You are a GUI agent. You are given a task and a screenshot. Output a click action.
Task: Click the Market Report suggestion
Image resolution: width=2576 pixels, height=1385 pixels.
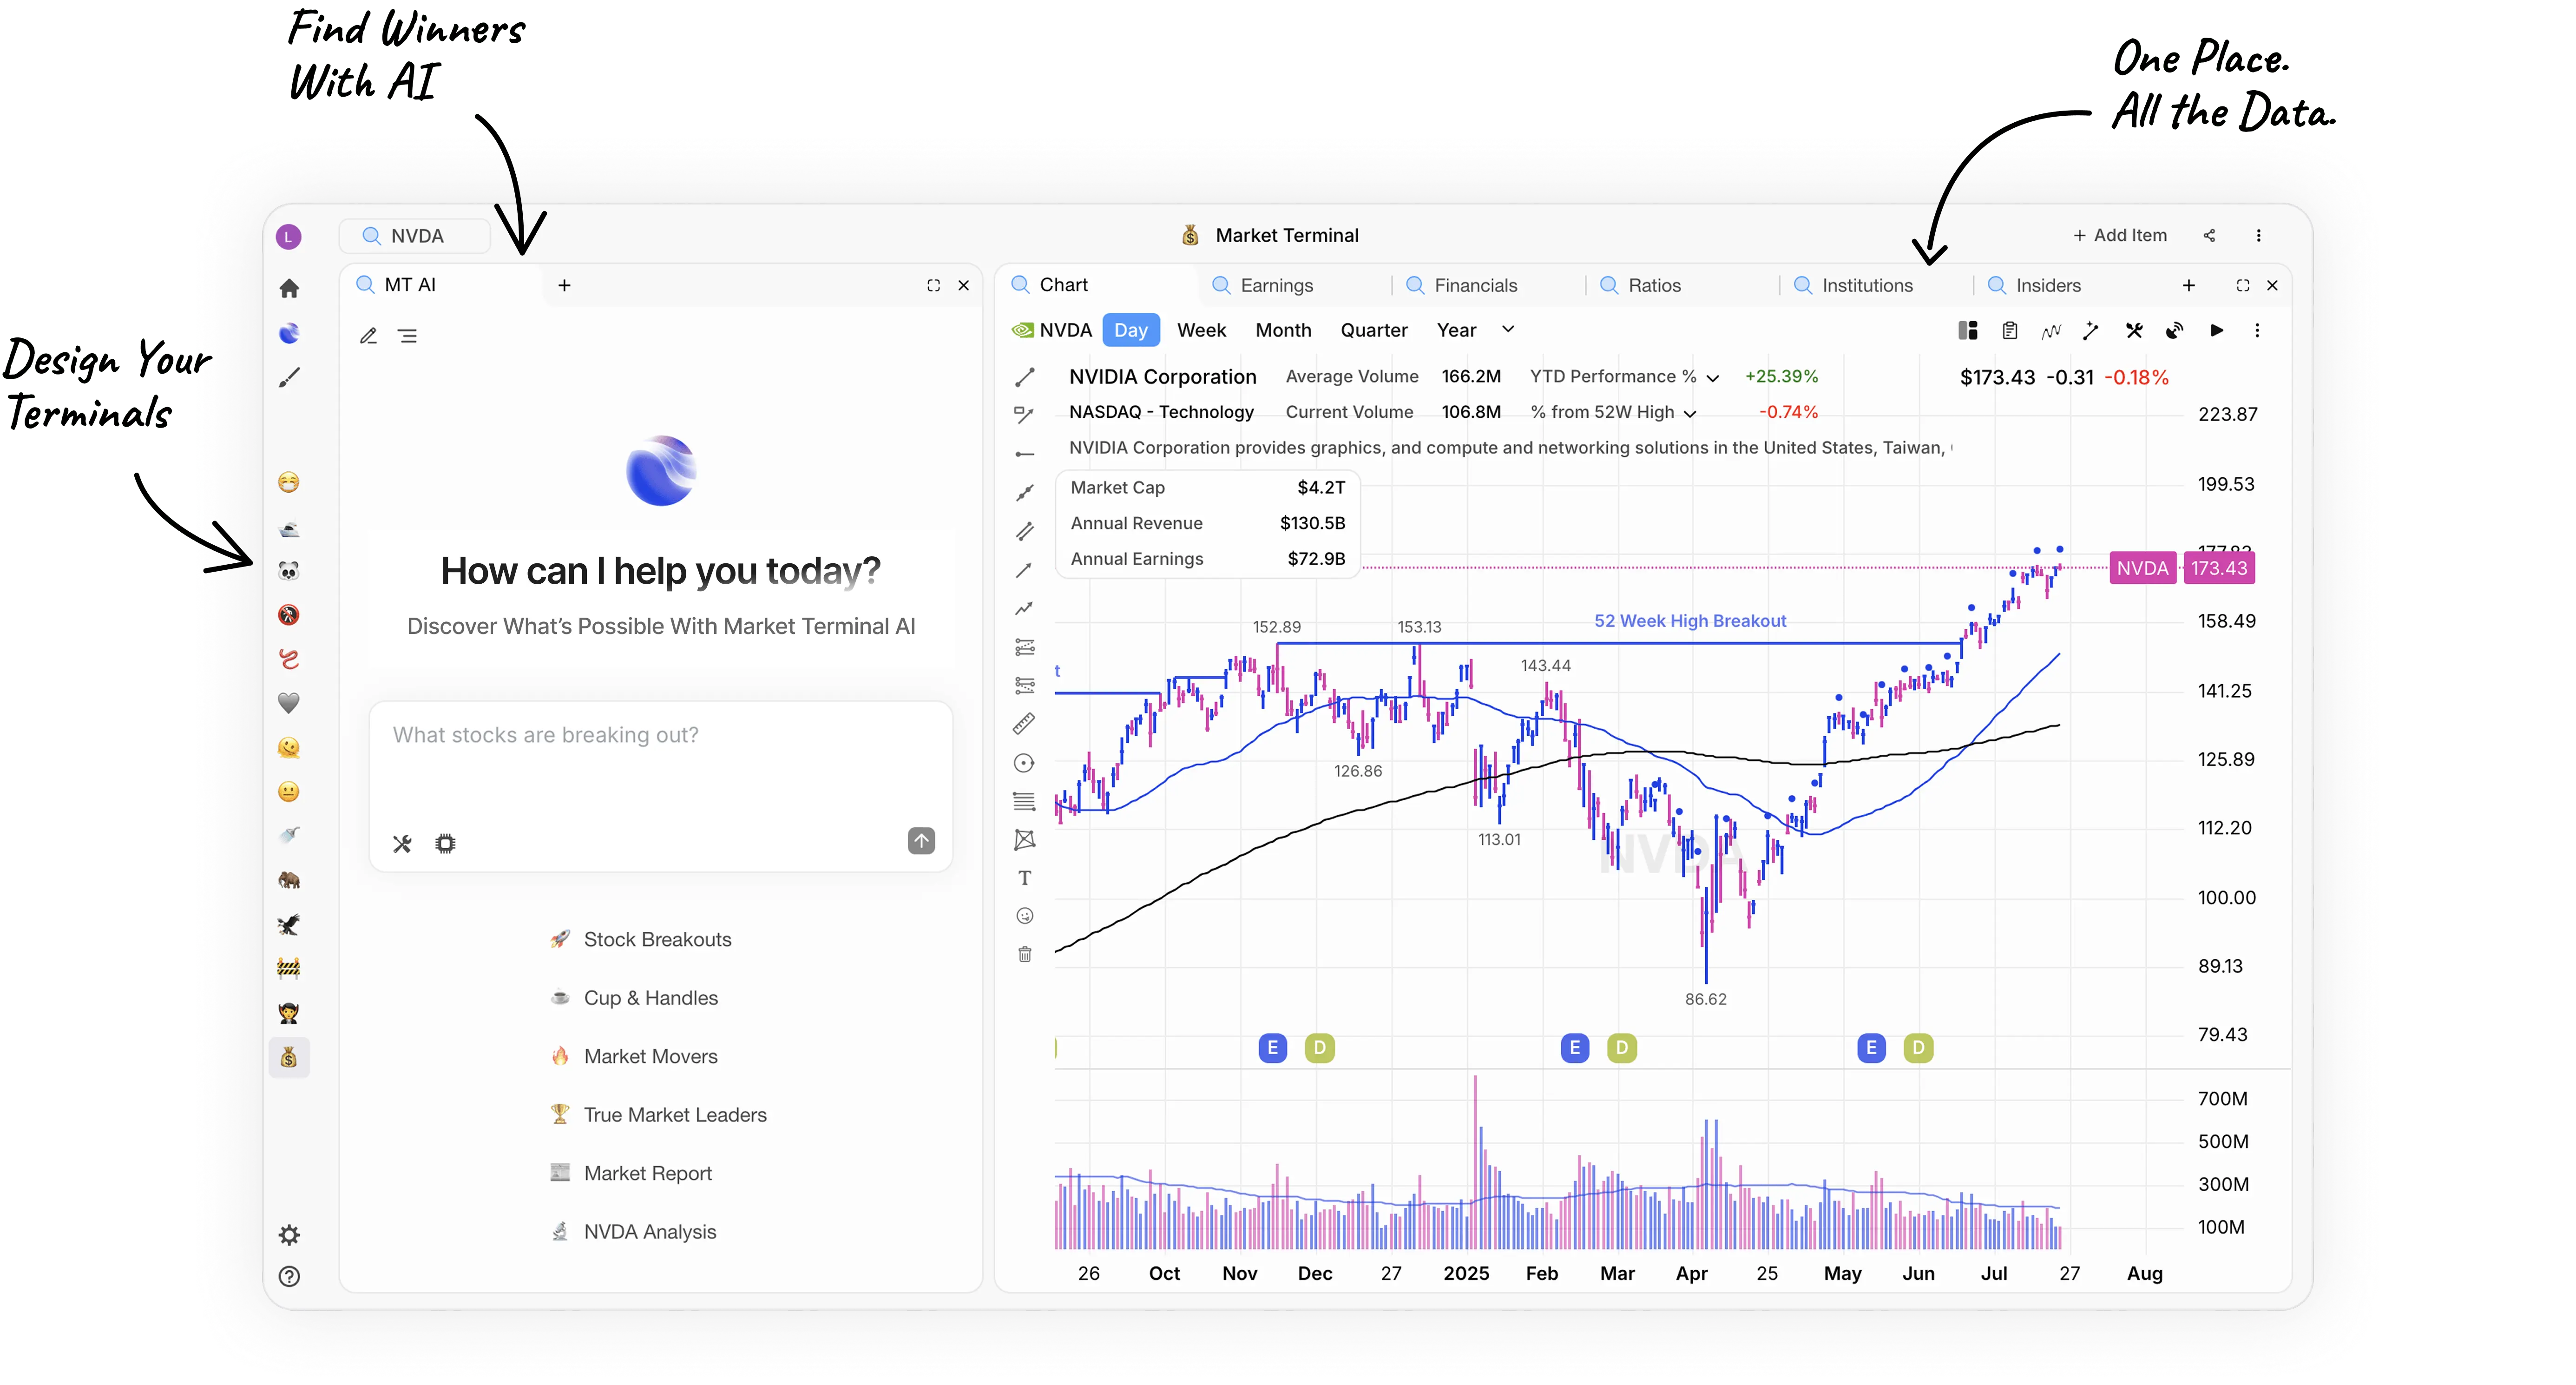(631, 1173)
